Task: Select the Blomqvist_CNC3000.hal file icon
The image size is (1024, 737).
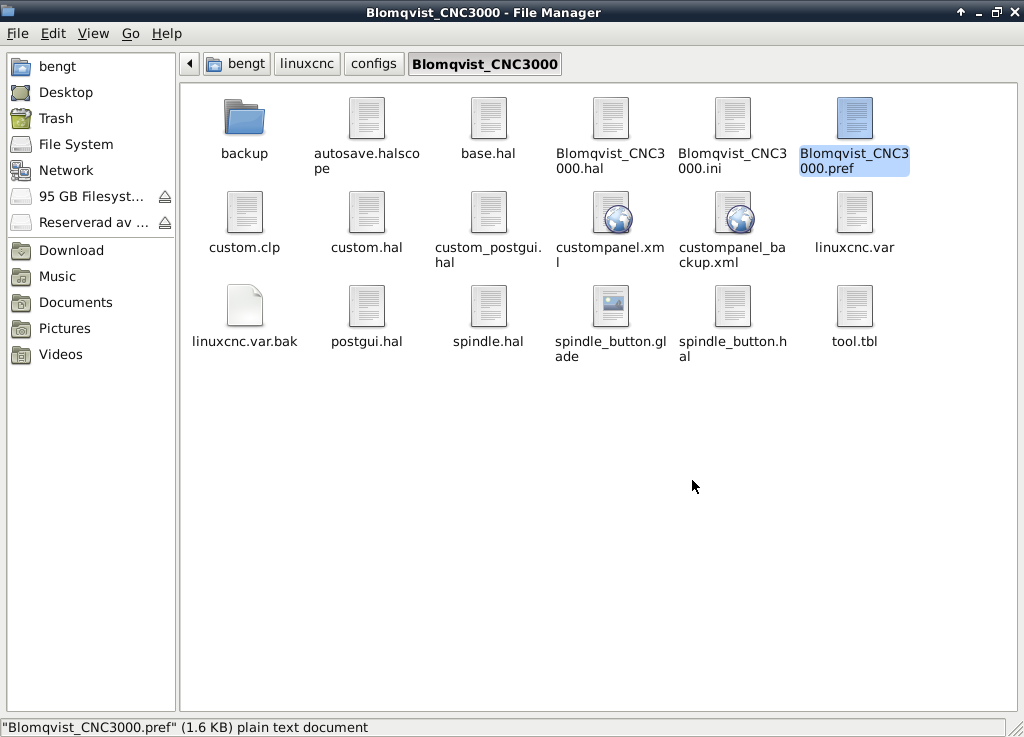Action: tap(611, 118)
